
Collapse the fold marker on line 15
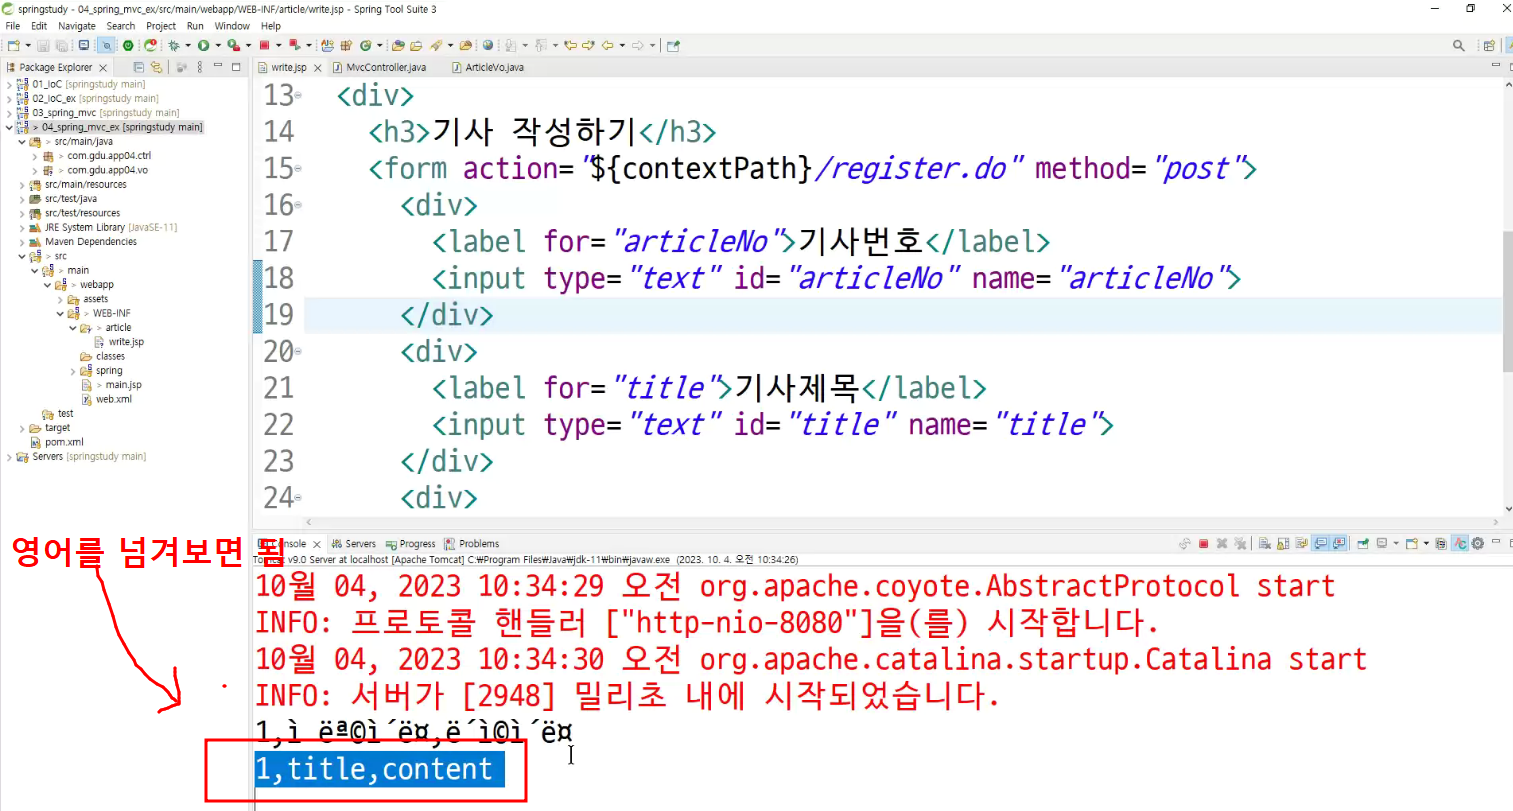(298, 169)
